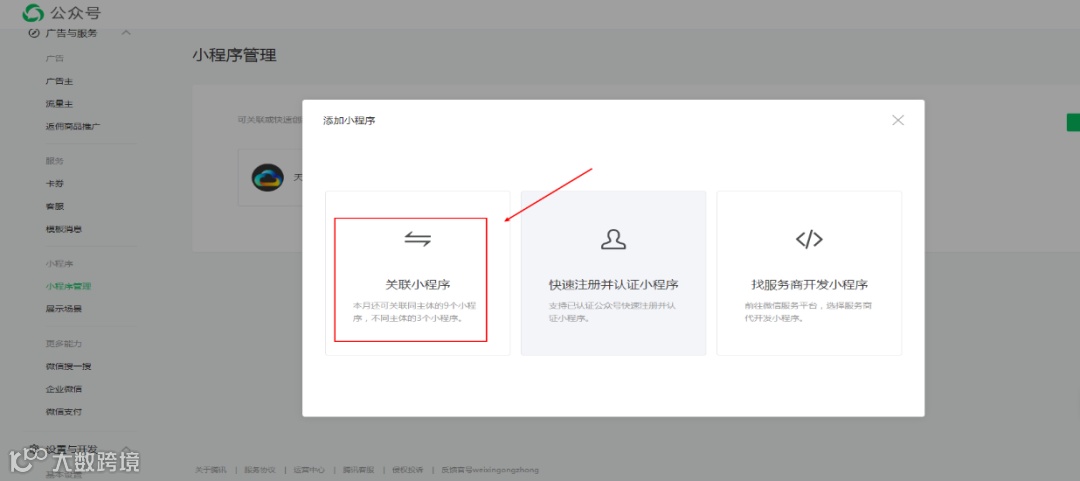Open 客服 in the sidebar
This screenshot has width=1080, height=481.
tap(54, 206)
